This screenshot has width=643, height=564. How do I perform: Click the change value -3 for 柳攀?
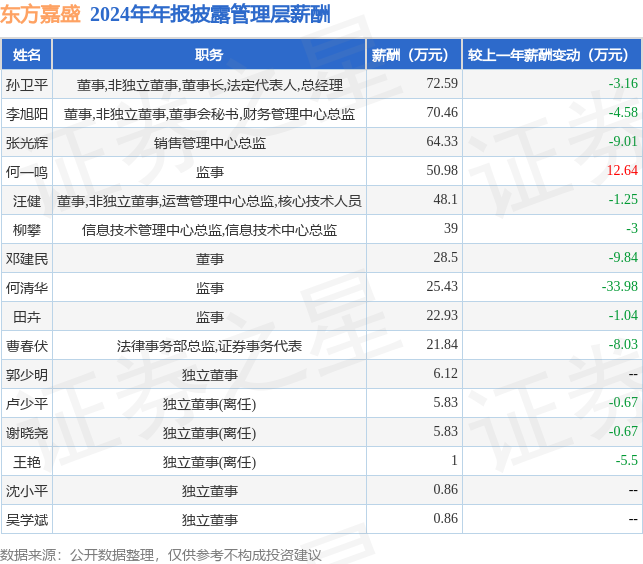632,228
